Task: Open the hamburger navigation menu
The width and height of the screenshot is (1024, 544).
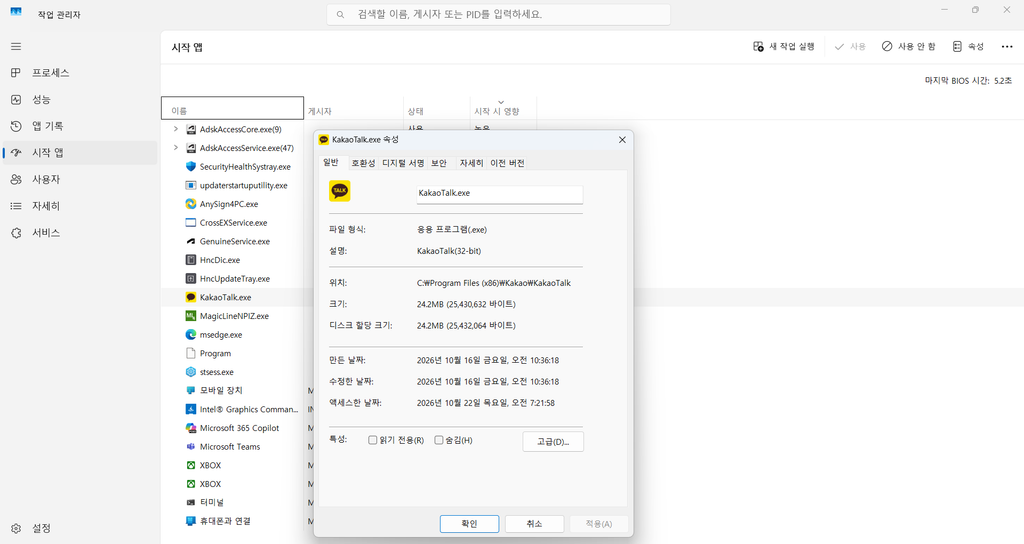Action: click(x=16, y=46)
